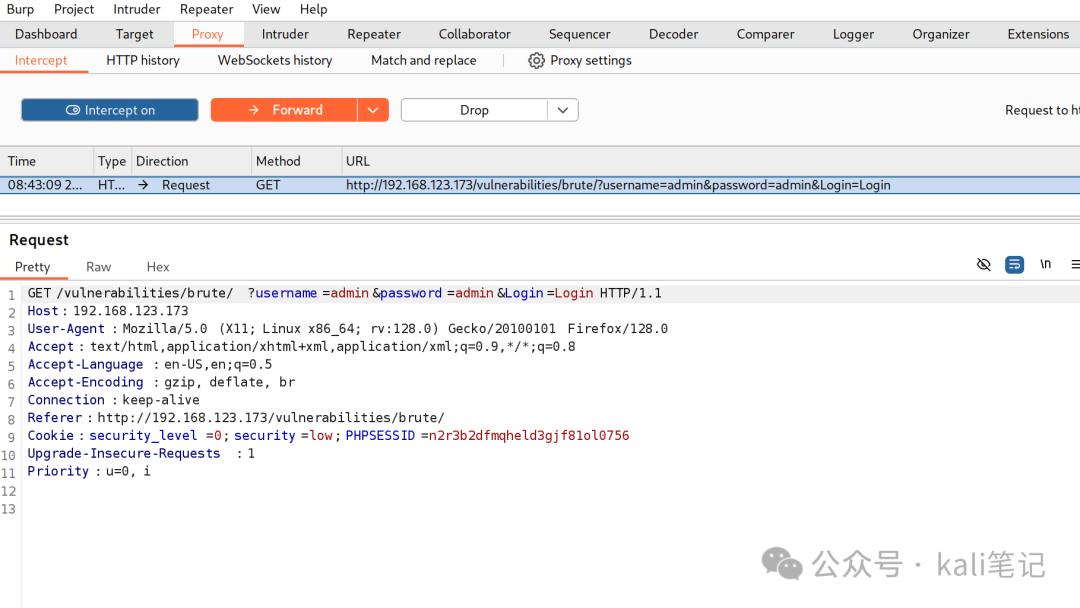The height and width of the screenshot is (608, 1080).
Task: Open the Project menu
Action: [74, 9]
